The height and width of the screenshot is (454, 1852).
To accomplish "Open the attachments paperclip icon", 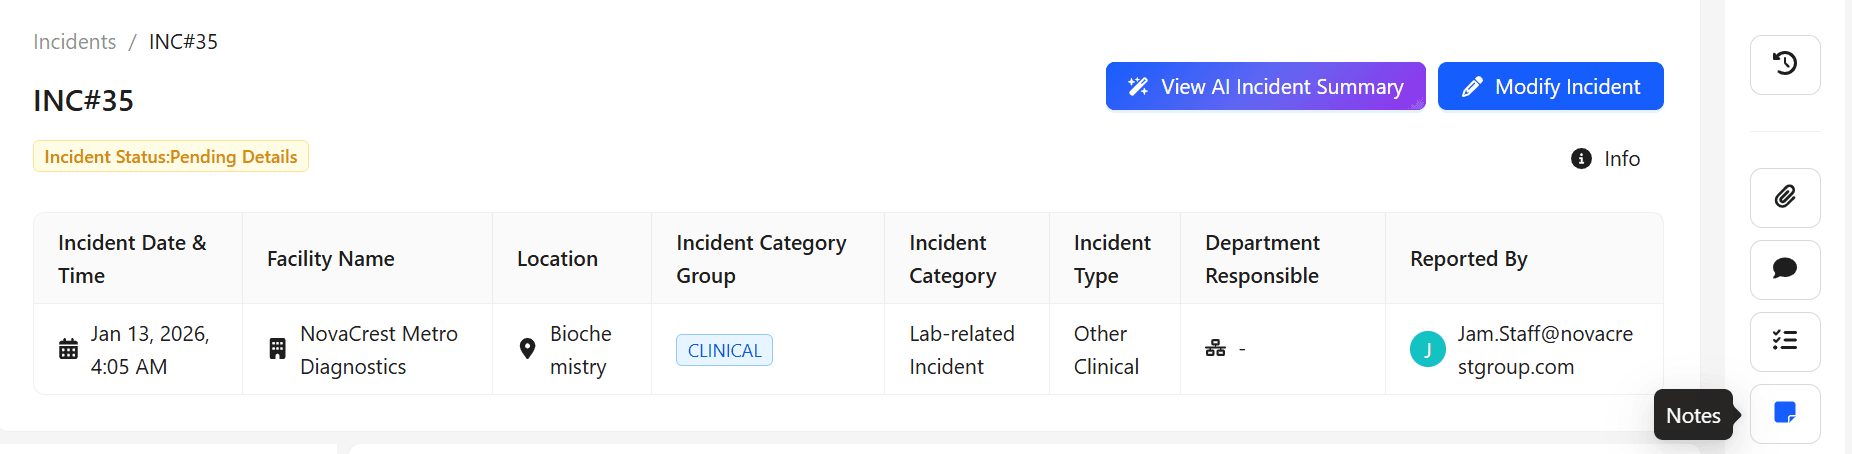I will 1785,197.
